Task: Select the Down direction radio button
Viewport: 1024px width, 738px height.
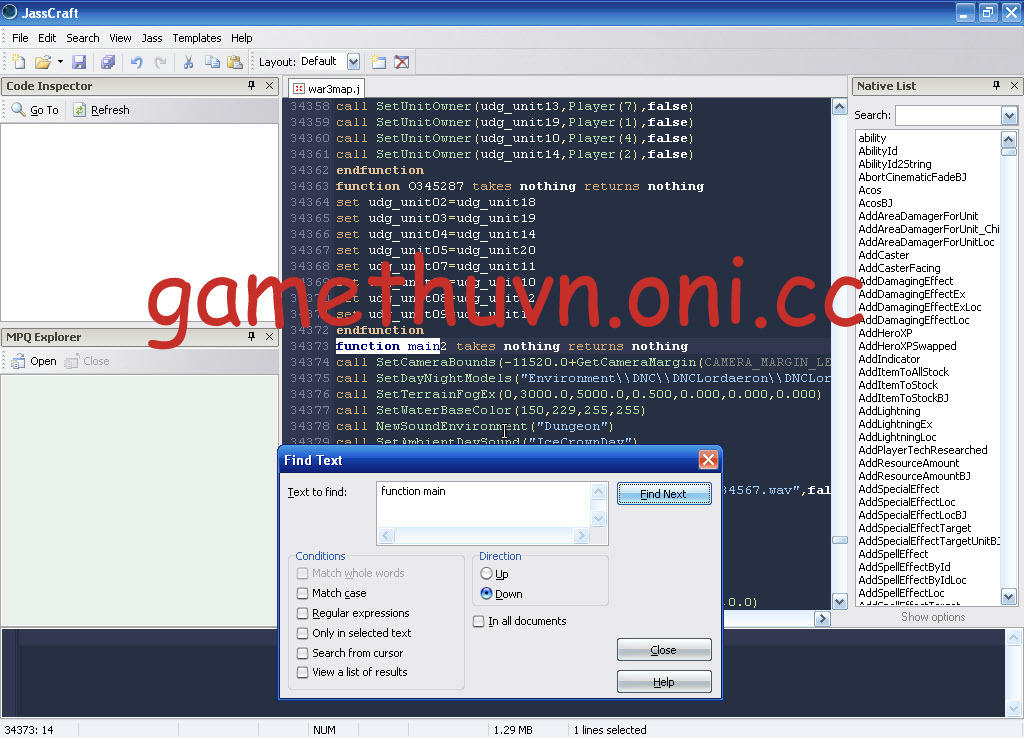Action: click(486, 594)
